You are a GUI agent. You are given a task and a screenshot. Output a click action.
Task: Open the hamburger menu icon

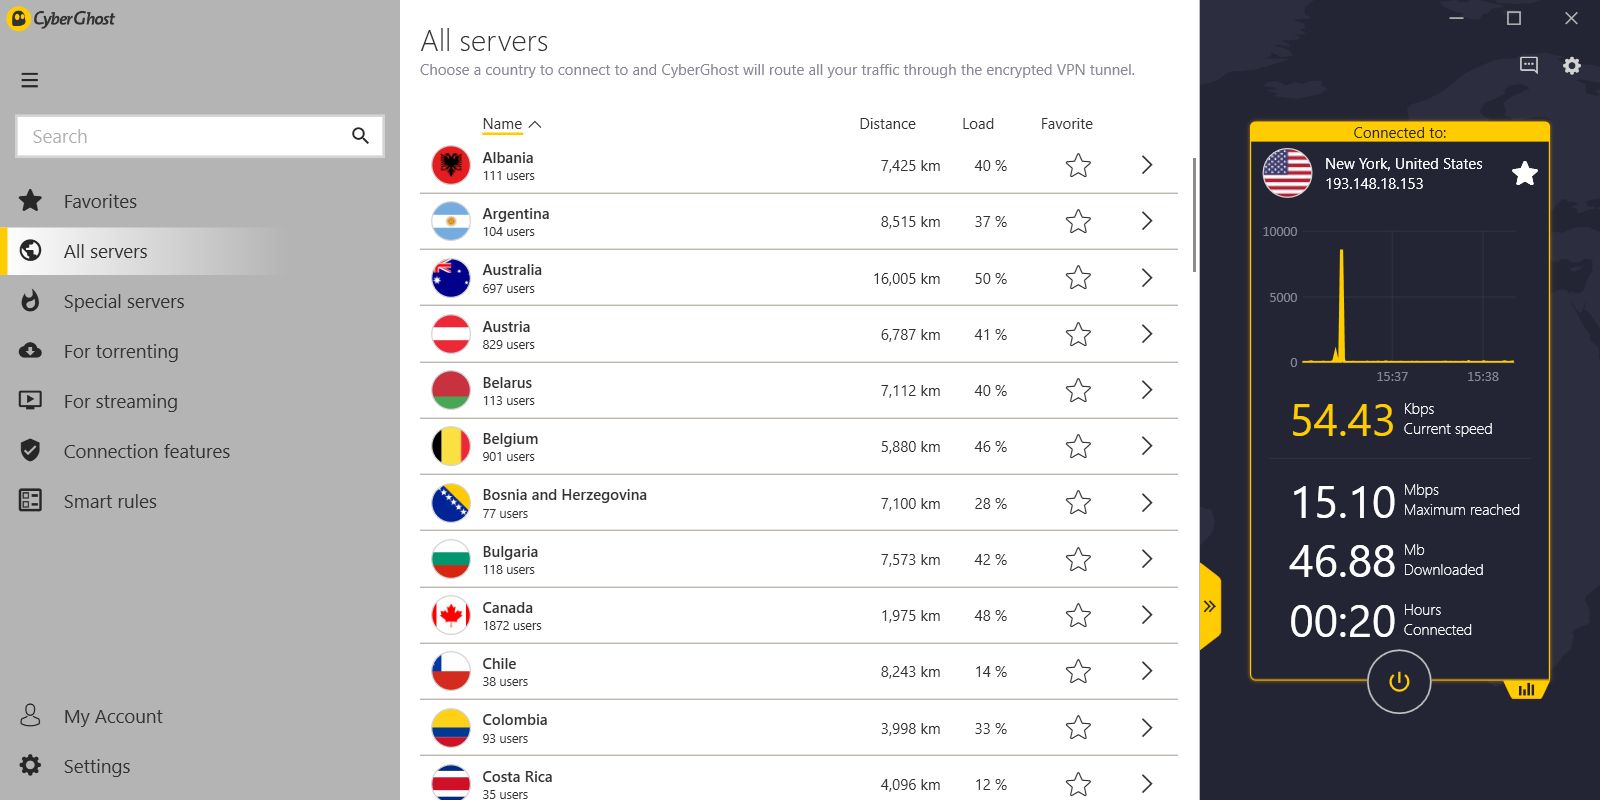(30, 80)
